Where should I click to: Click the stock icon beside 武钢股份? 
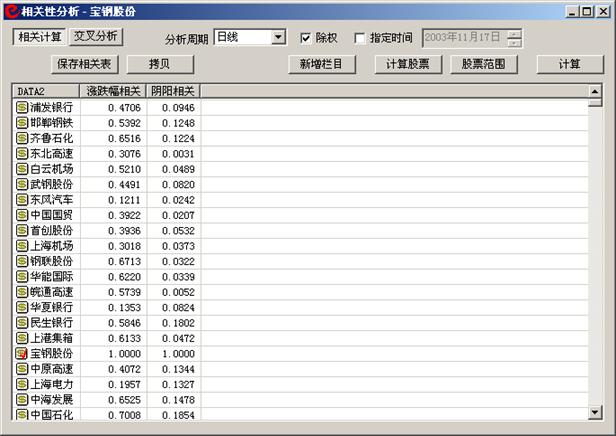click(x=22, y=184)
